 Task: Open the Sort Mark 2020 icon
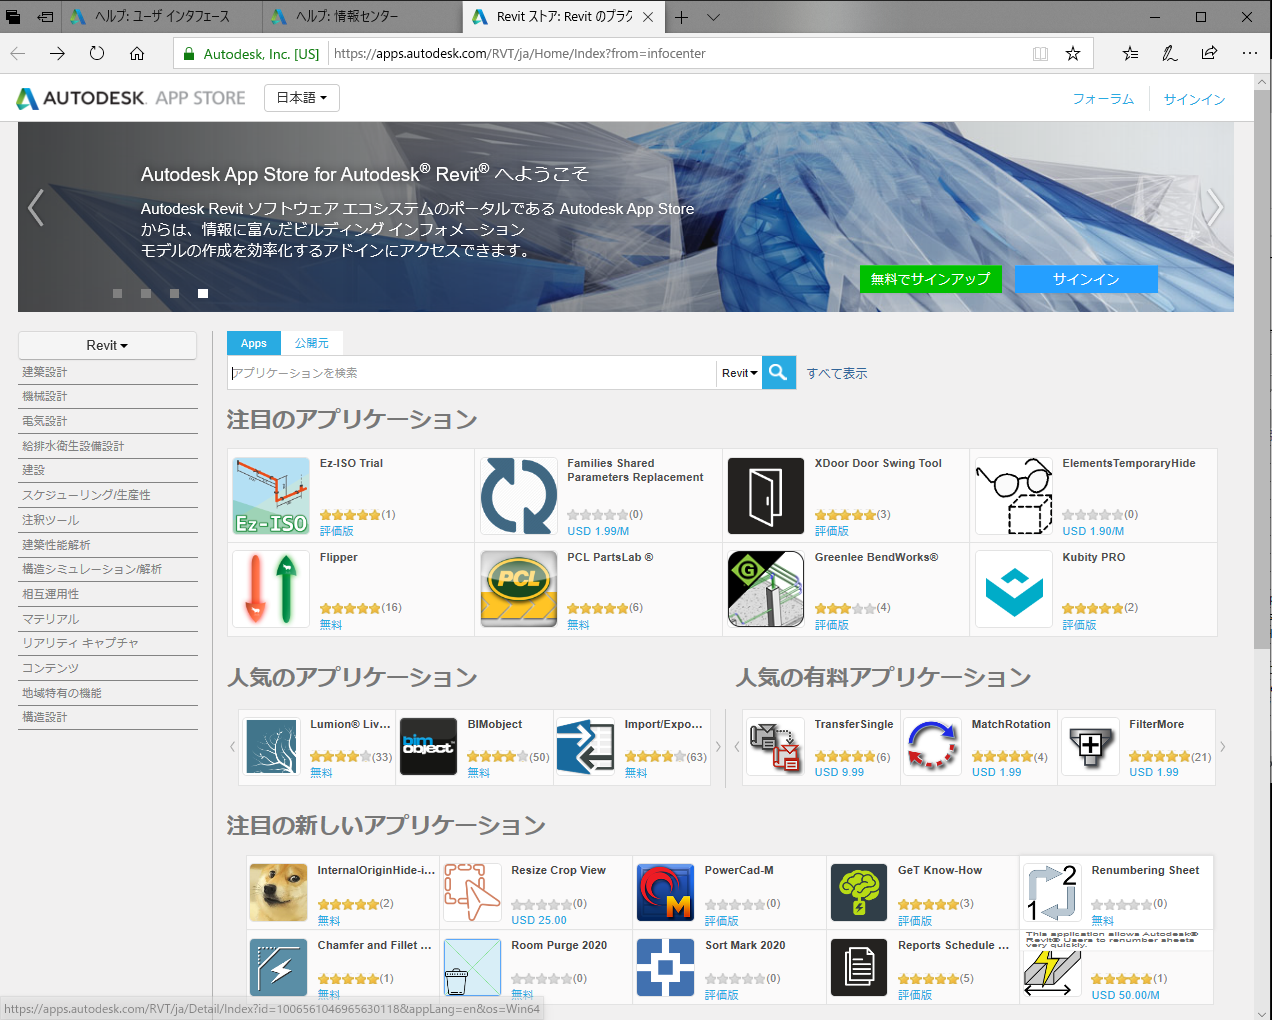665,968
